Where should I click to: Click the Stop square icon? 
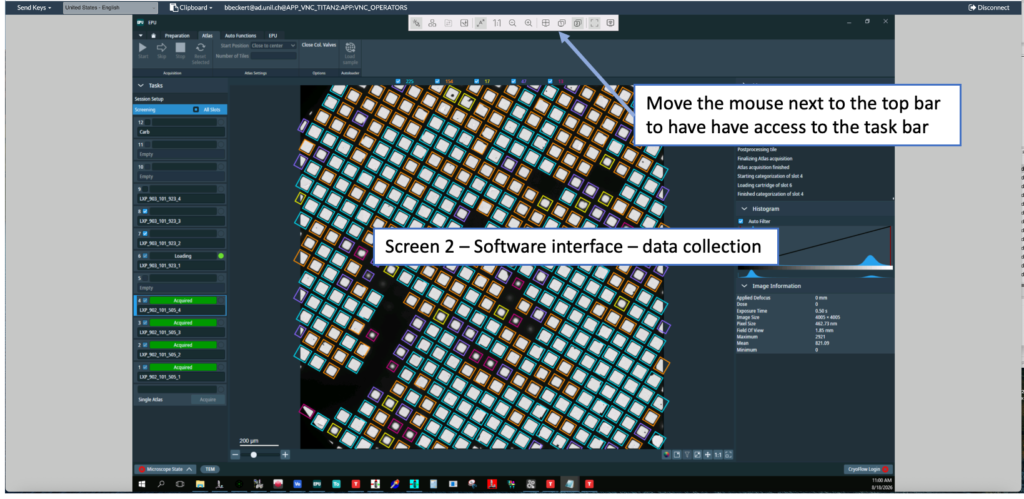point(180,48)
